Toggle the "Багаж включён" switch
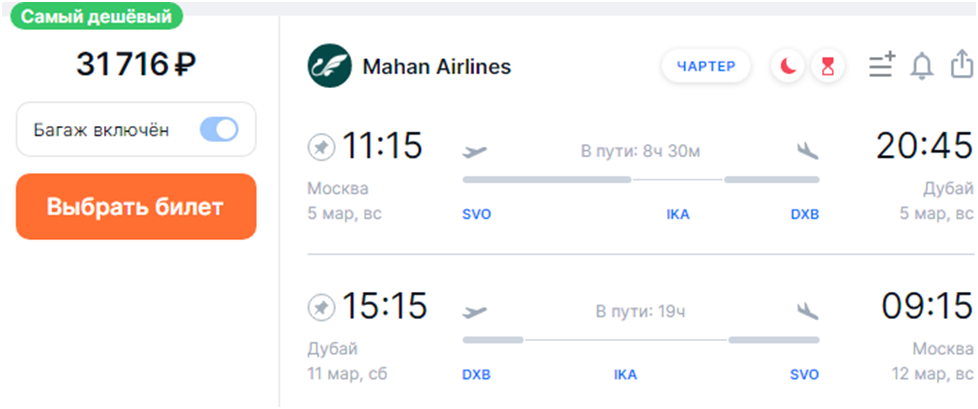 (x=219, y=130)
